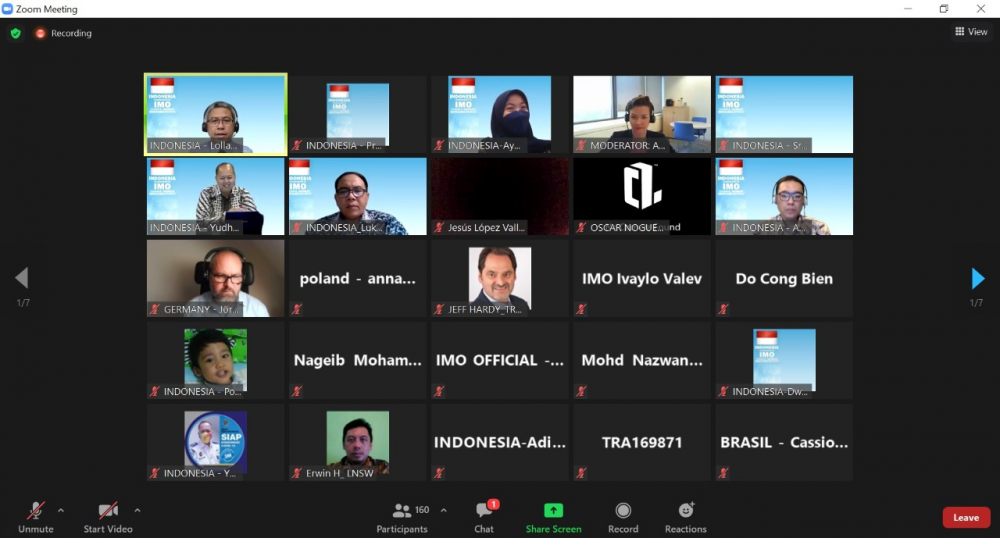This screenshot has height=538, width=1000.
Task: Click muted mic icon on Do Cong Bien tile
Action: pos(723,310)
